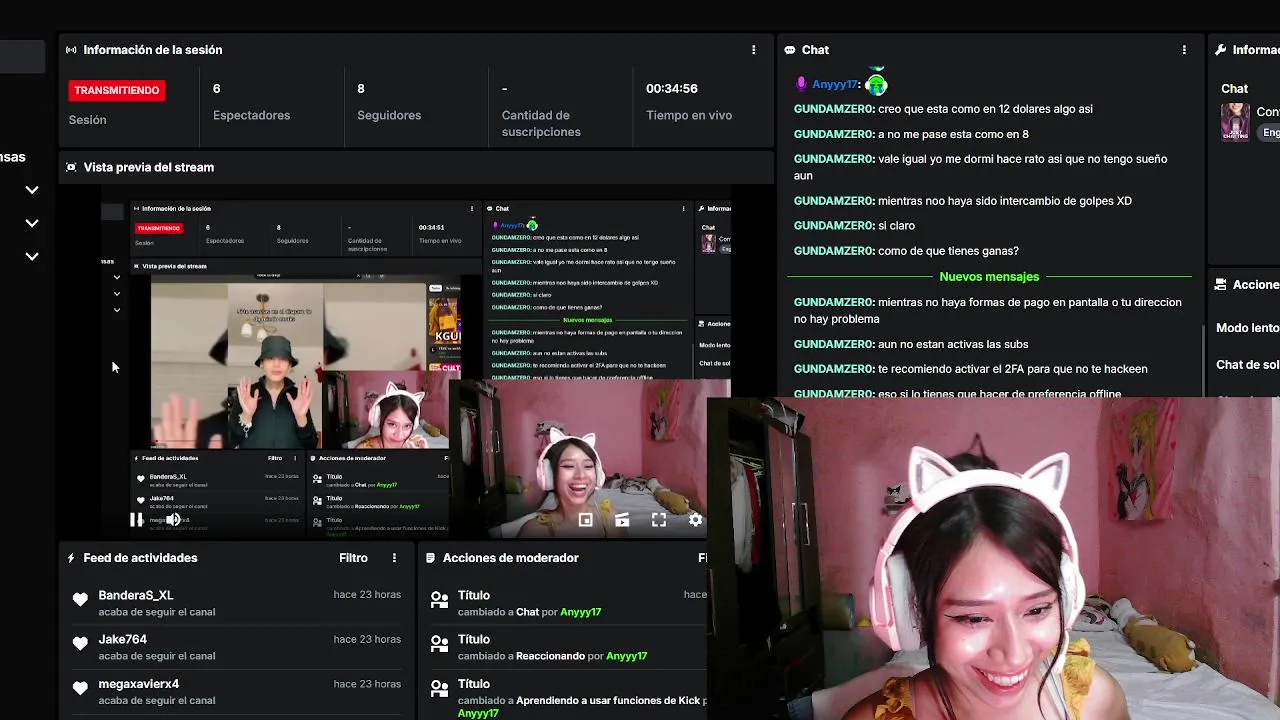The height and width of the screenshot is (720, 1280).
Task: Open megaxavierx4 user in activity feed
Action: (x=139, y=684)
